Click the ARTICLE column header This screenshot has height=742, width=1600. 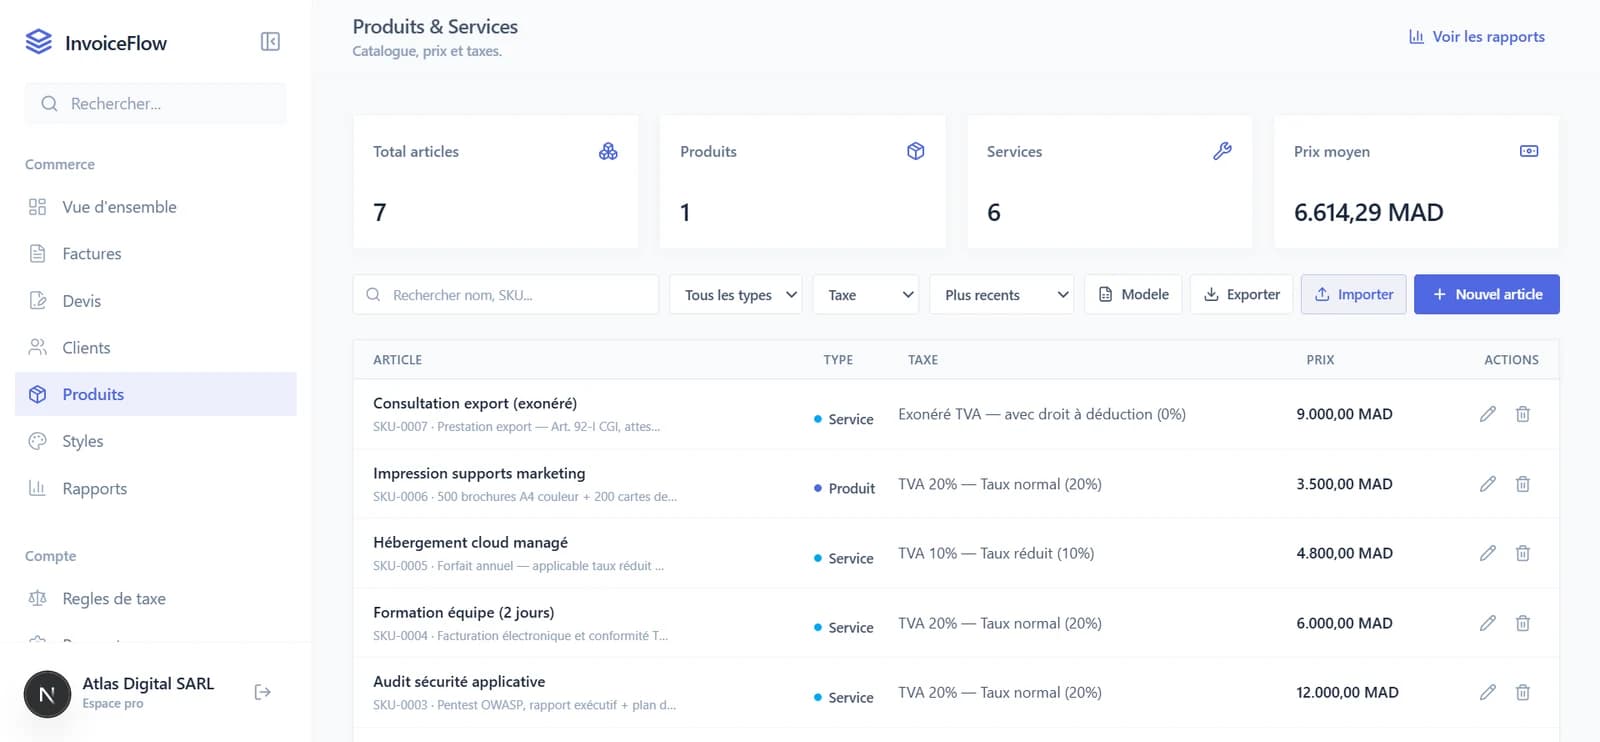(x=398, y=360)
